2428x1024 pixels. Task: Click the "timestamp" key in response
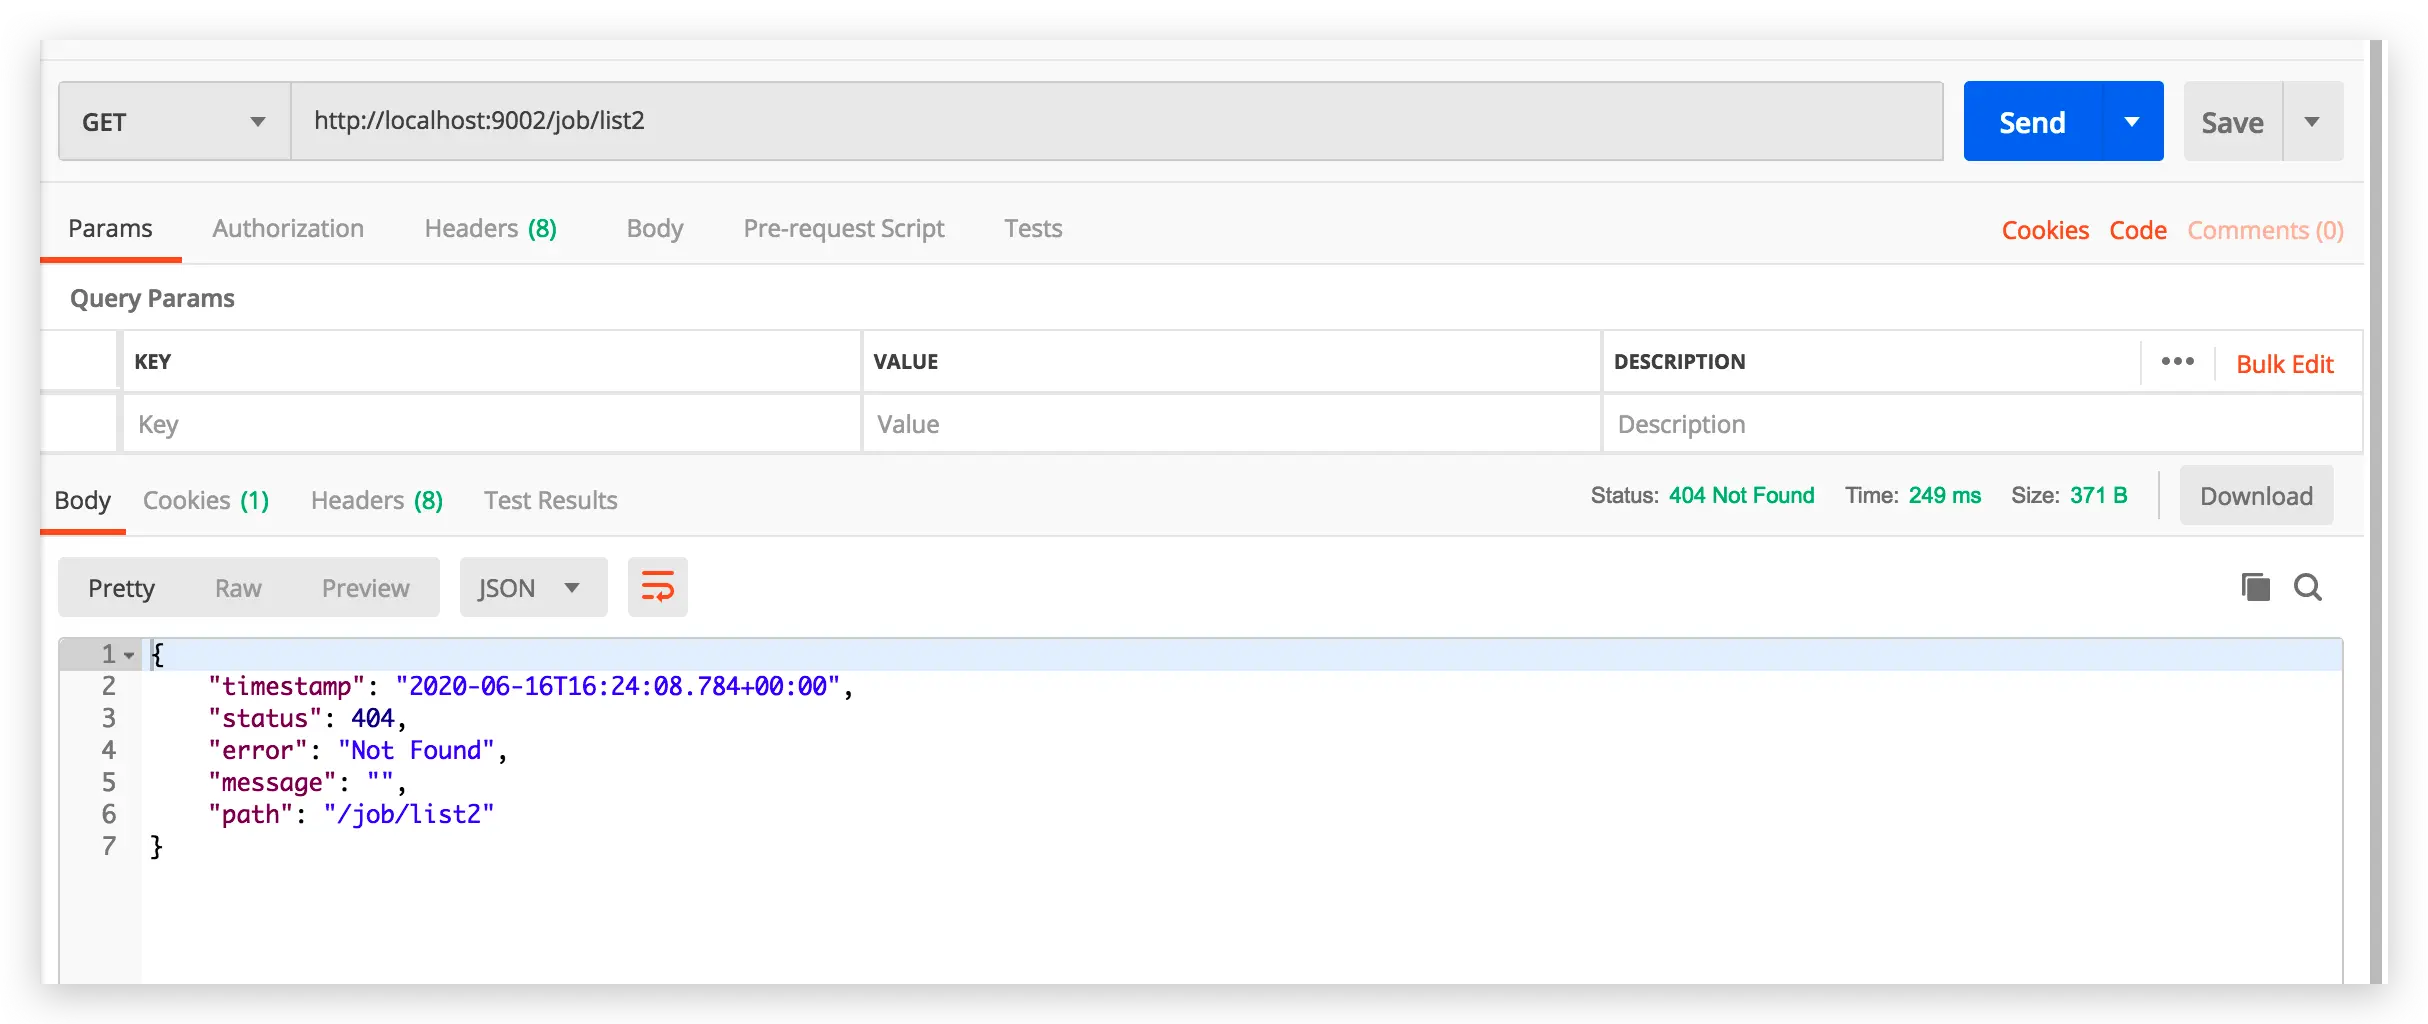287,686
